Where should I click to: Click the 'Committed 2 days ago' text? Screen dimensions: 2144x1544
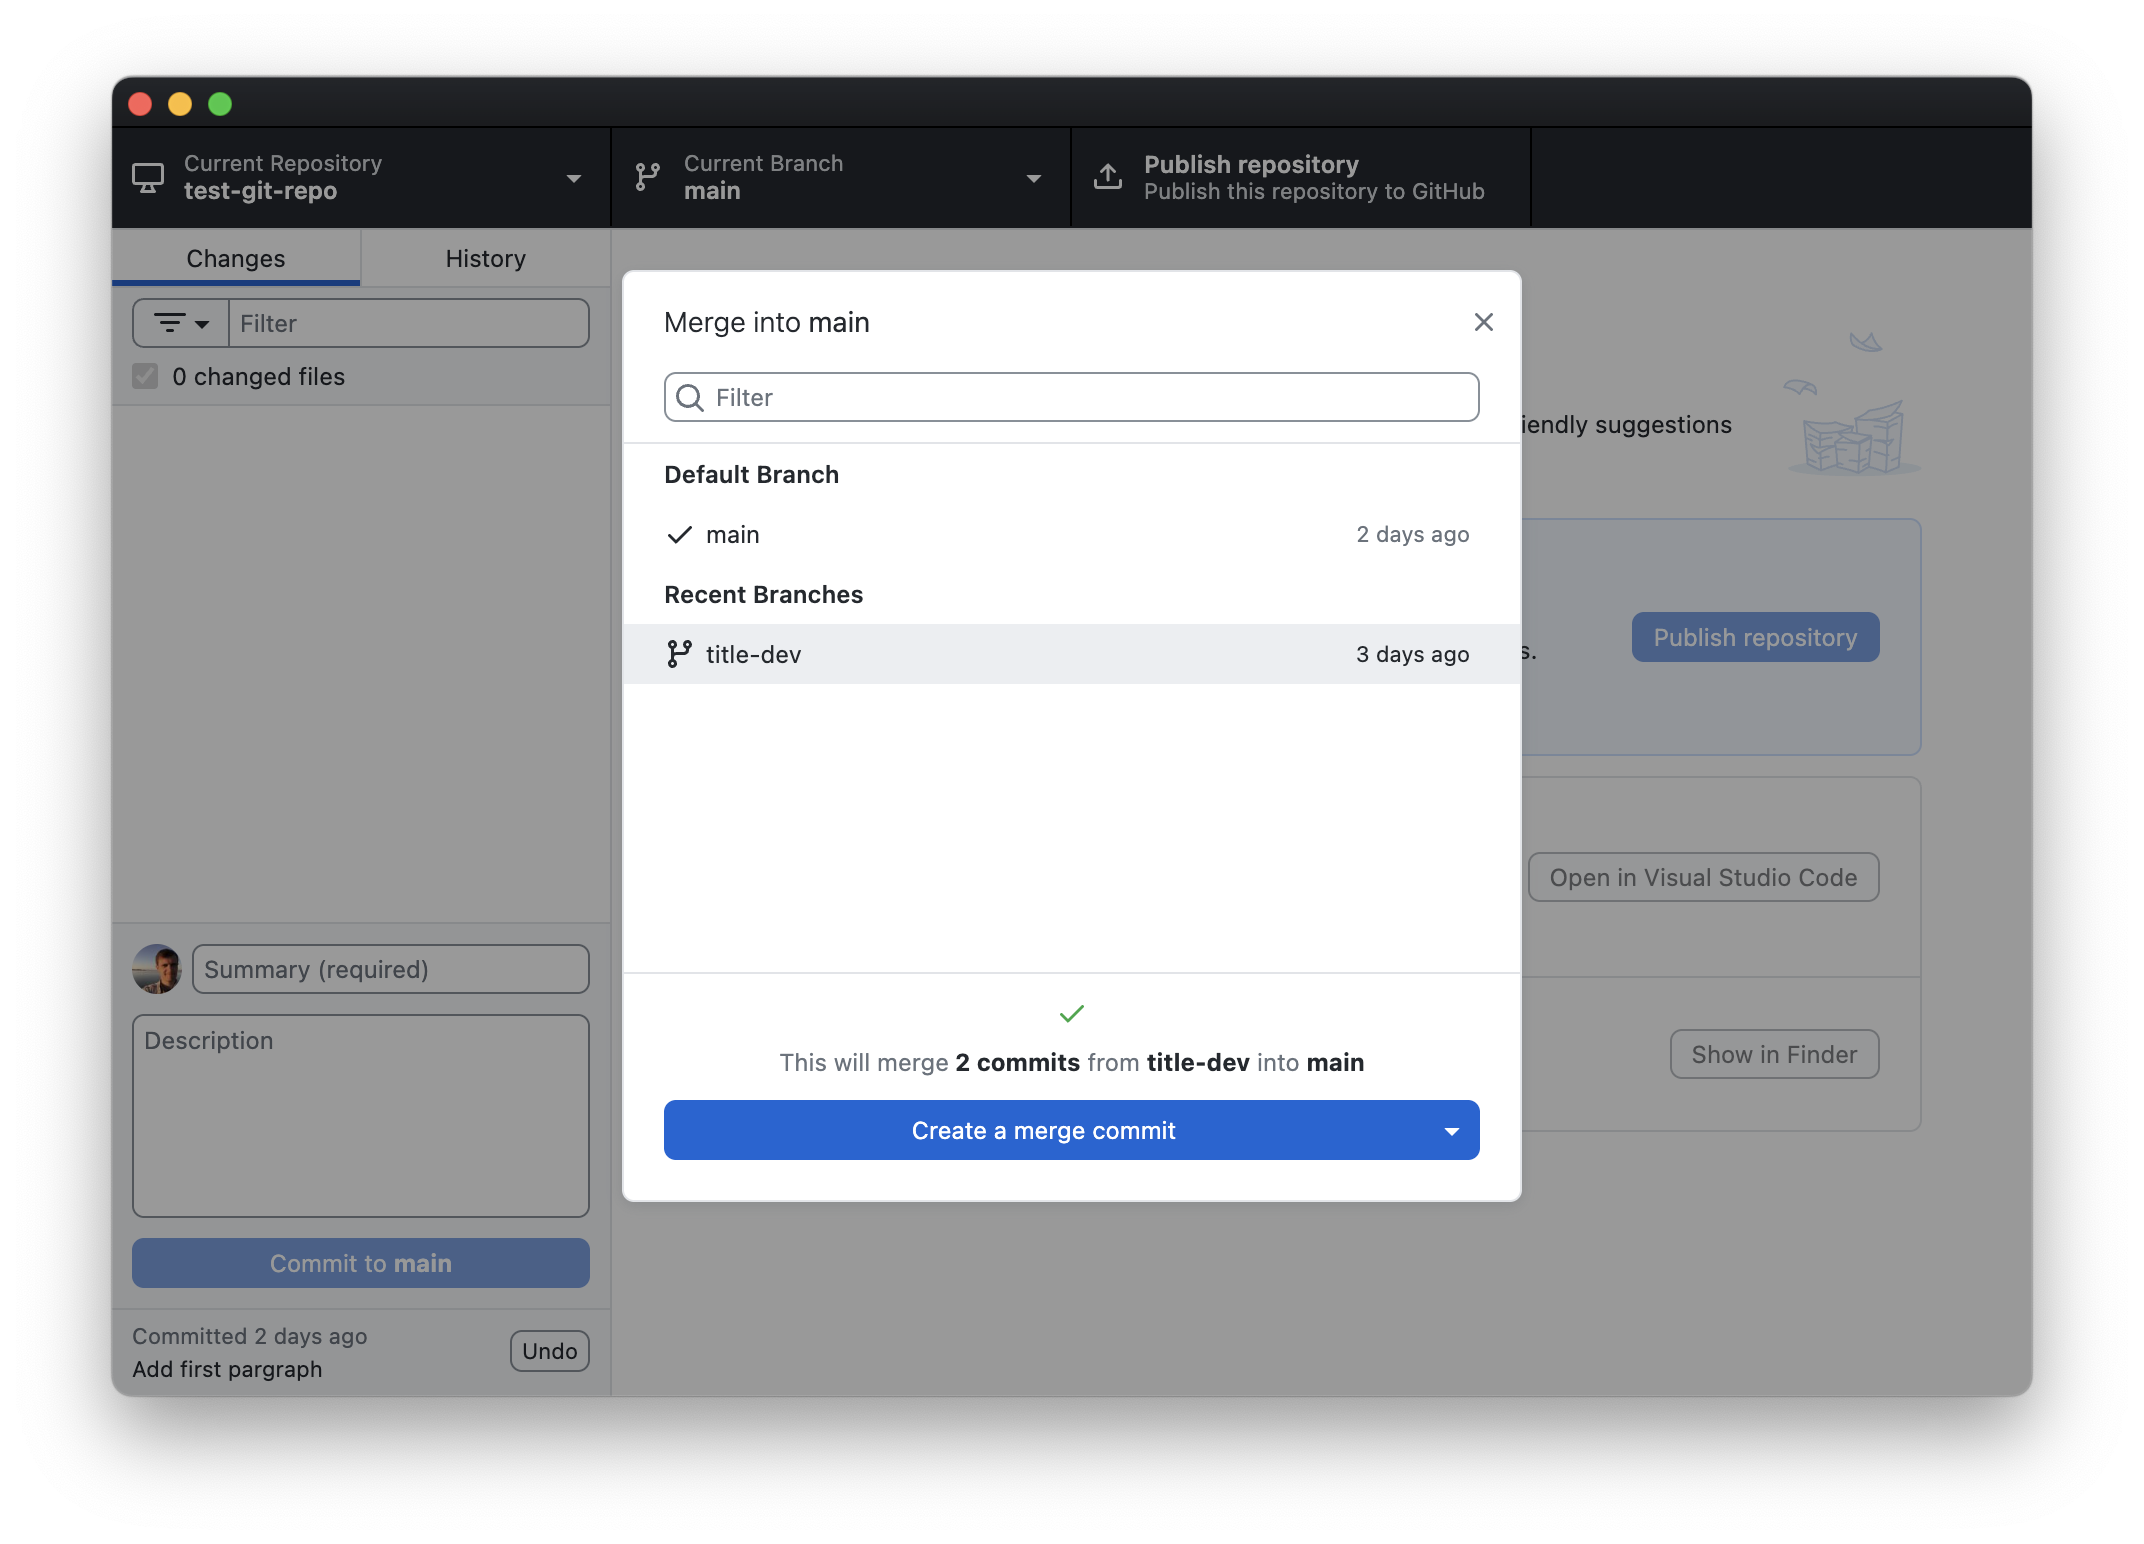pyautogui.click(x=250, y=1336)
